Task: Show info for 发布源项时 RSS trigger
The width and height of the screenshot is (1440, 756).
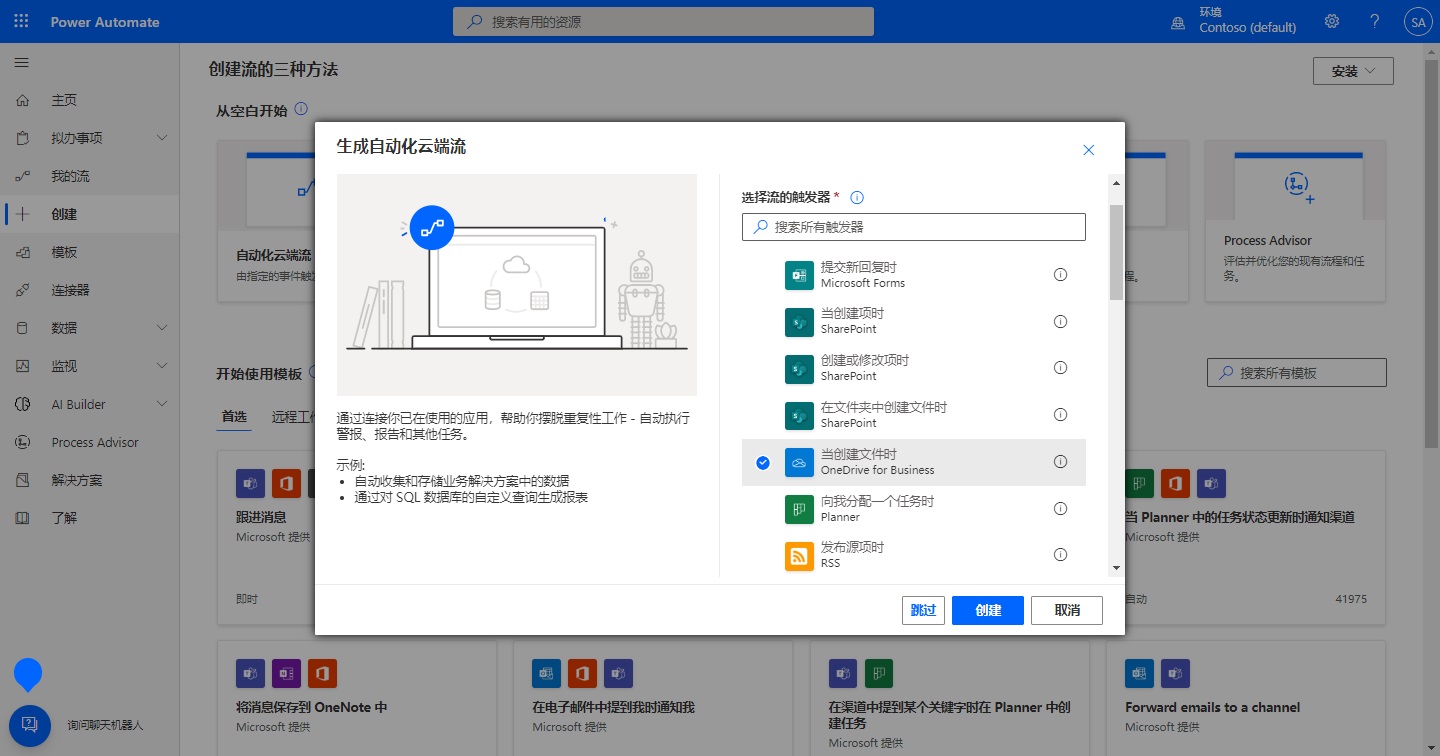Action: point(1060,555)
